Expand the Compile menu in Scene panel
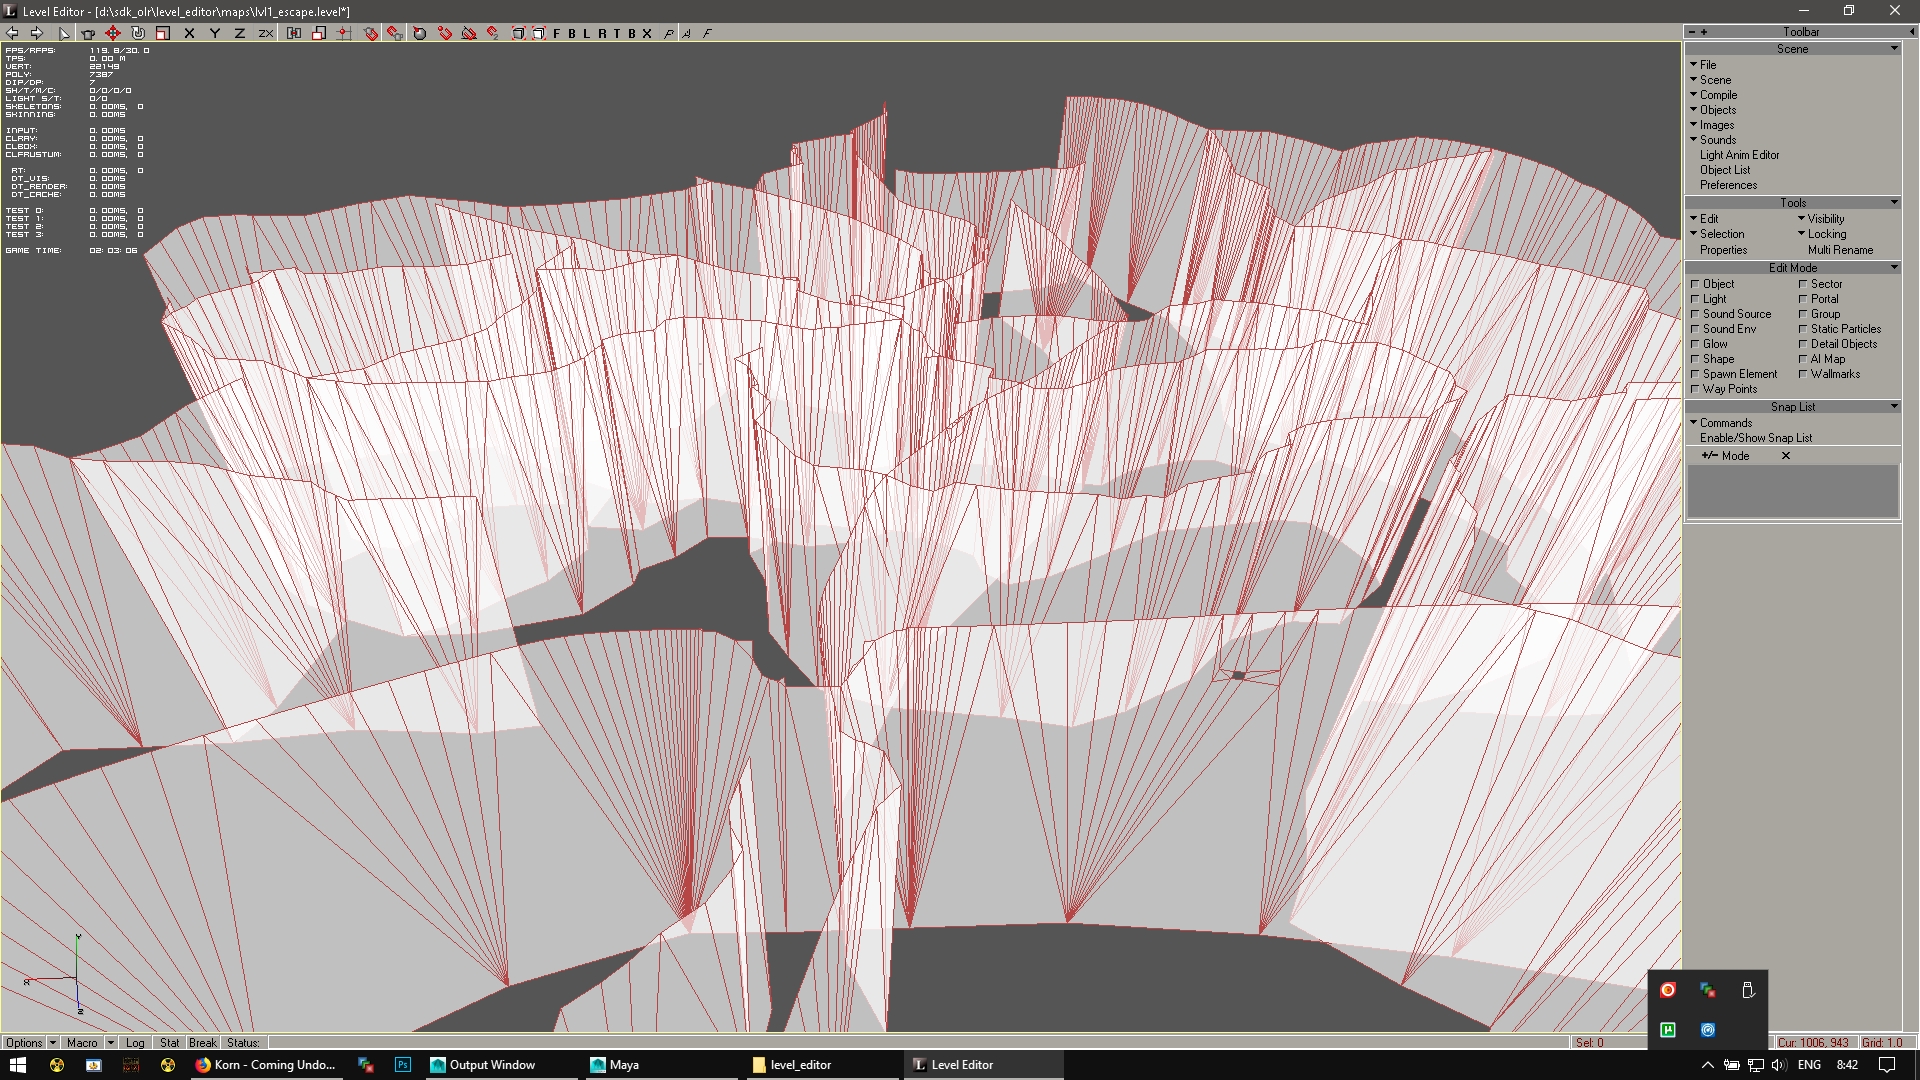The image size is (1920, 1080). pos(1718,95)
